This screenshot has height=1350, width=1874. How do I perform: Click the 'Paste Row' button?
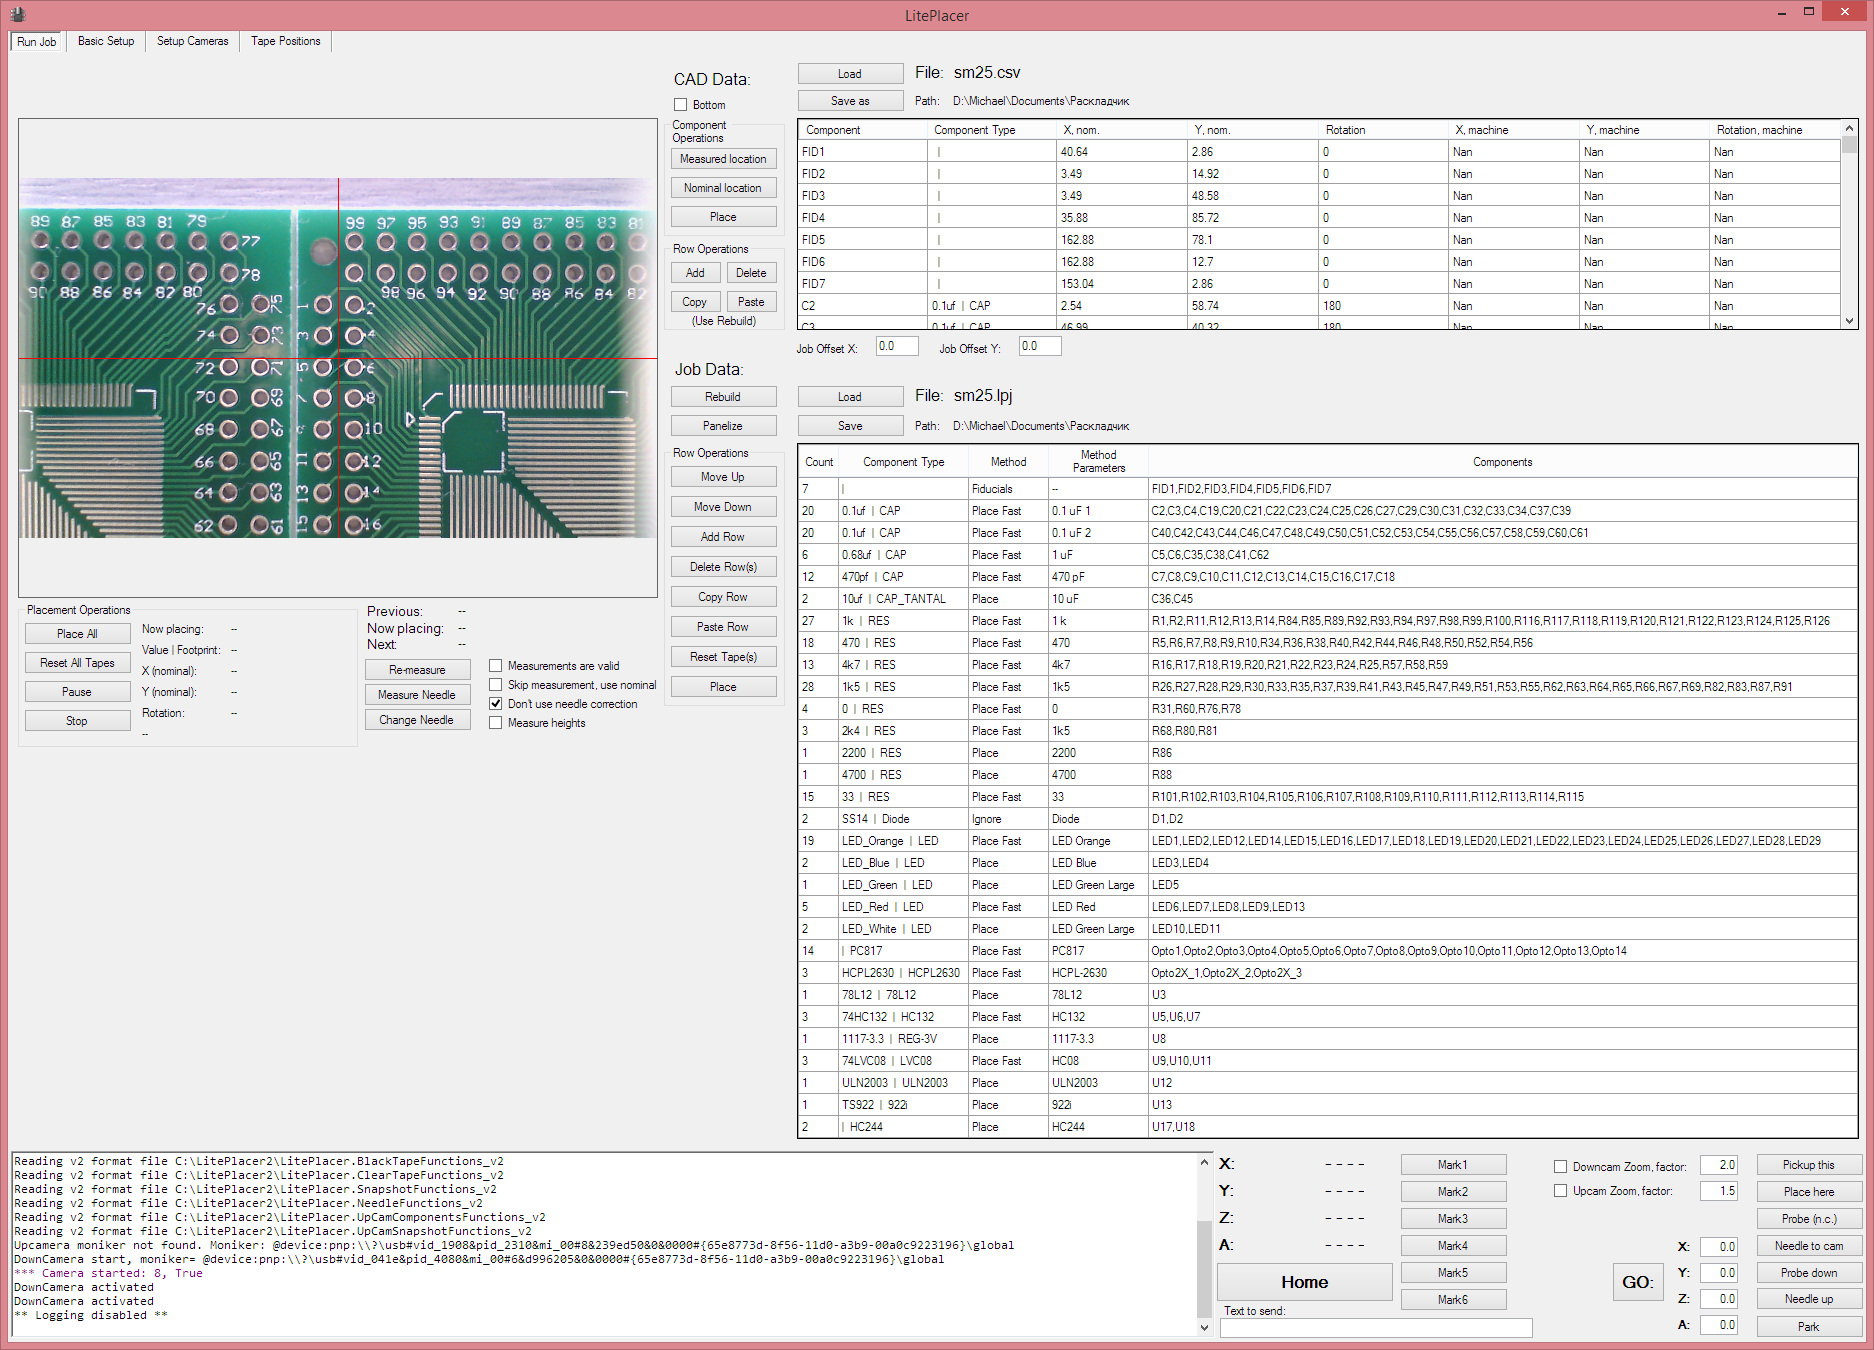tap(723, 627)
